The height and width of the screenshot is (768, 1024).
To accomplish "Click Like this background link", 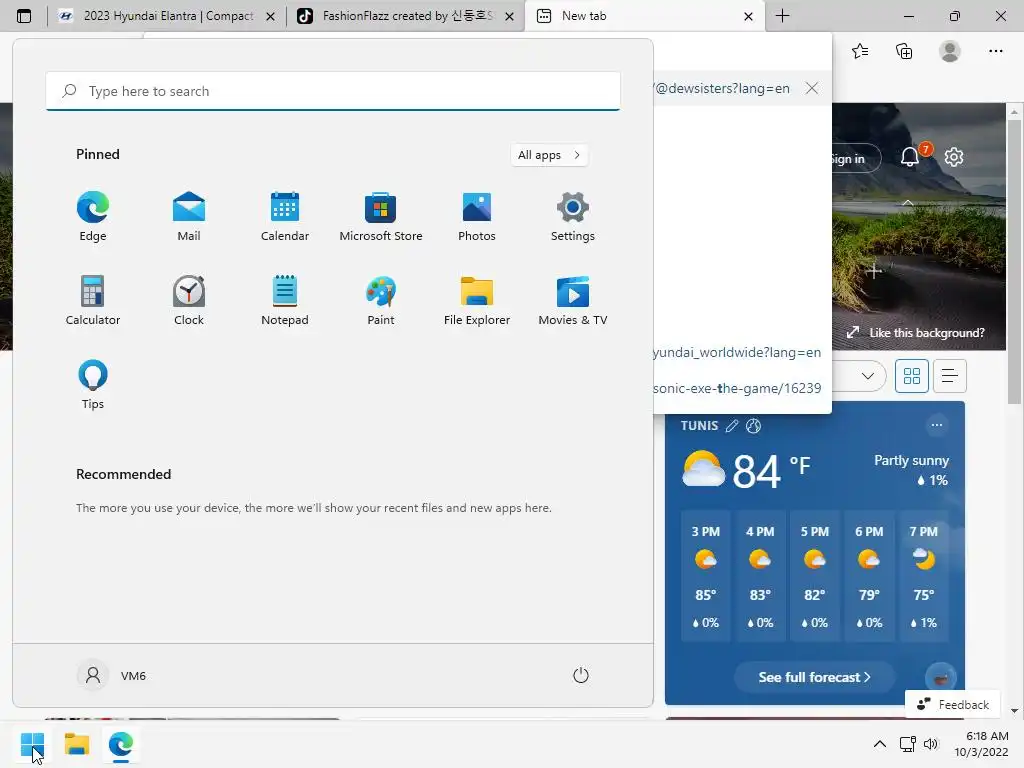I will pyautogui.click(x=915, y=332).
